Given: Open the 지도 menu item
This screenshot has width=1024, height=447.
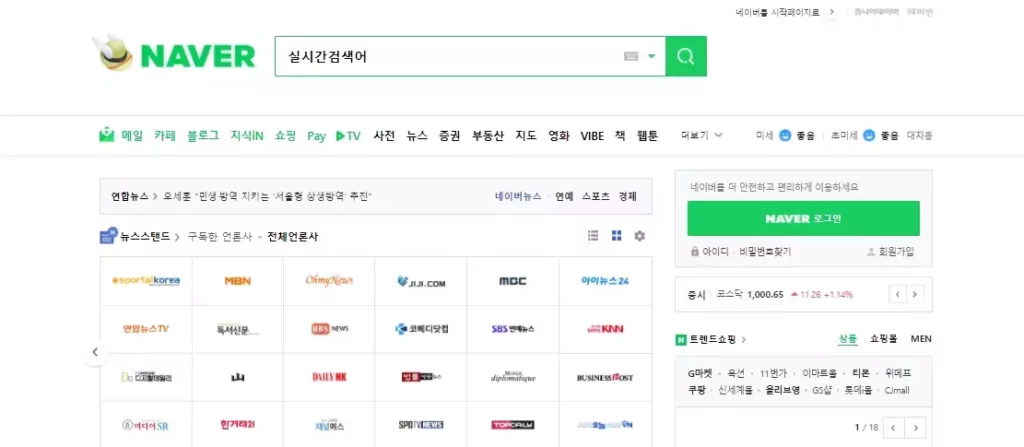Looking at the screenshot, I should tap(526, 136).
